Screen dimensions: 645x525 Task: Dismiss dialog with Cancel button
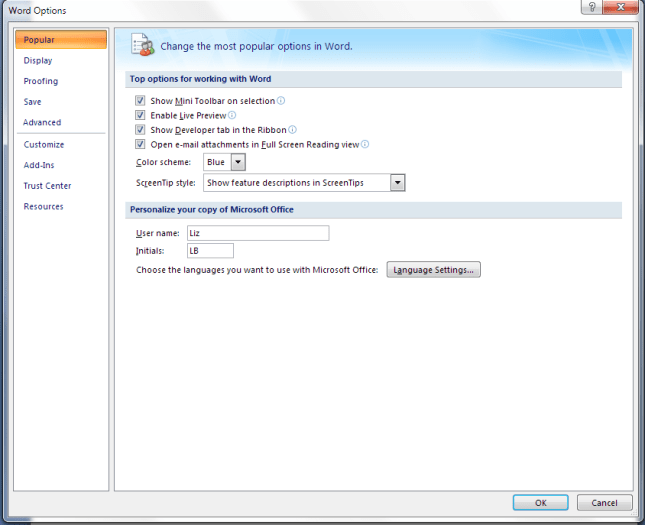point(604,503)
